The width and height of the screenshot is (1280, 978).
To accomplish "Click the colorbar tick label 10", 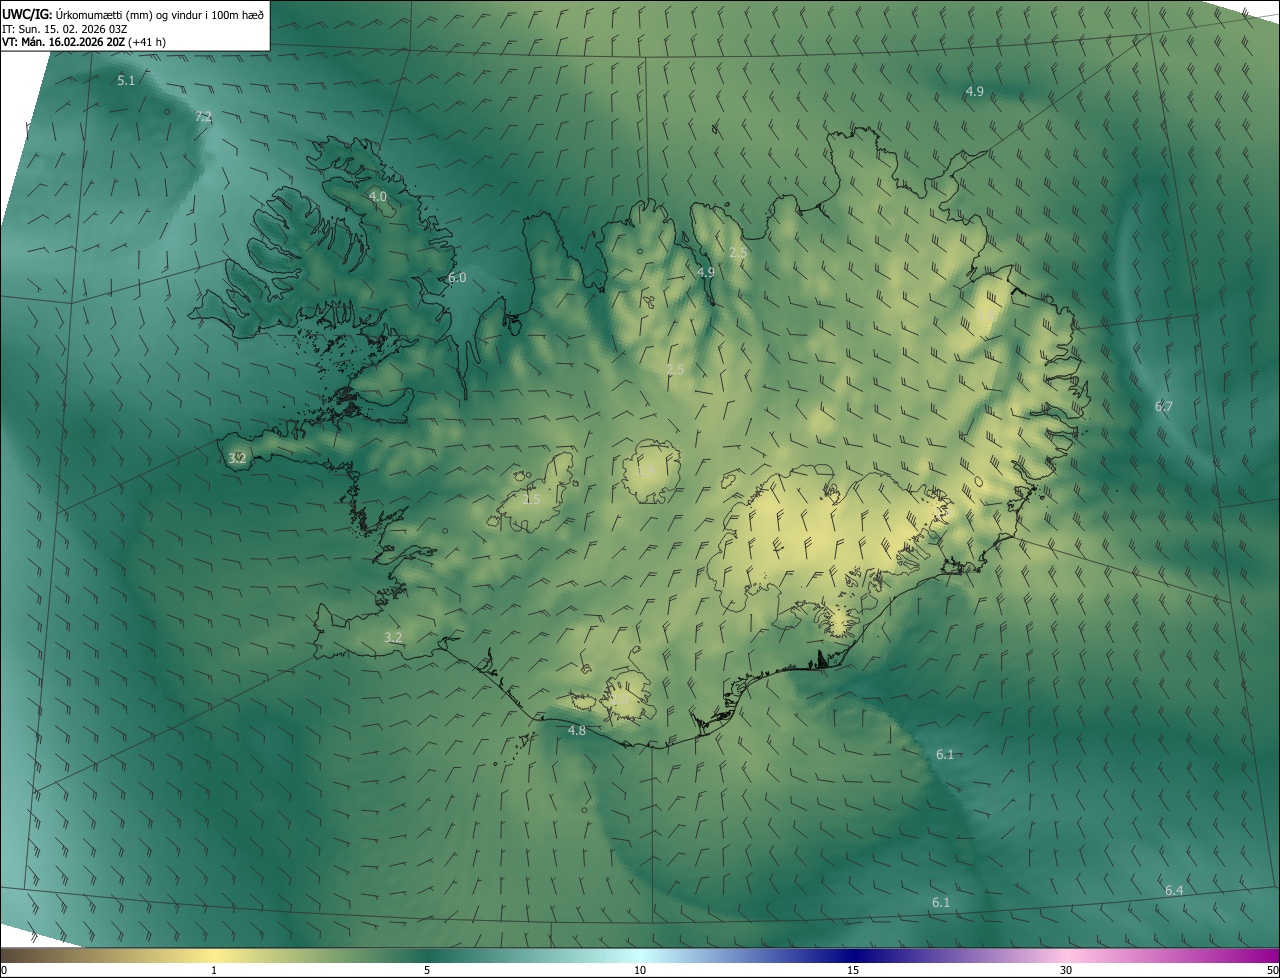I will [x=640, y=971].
